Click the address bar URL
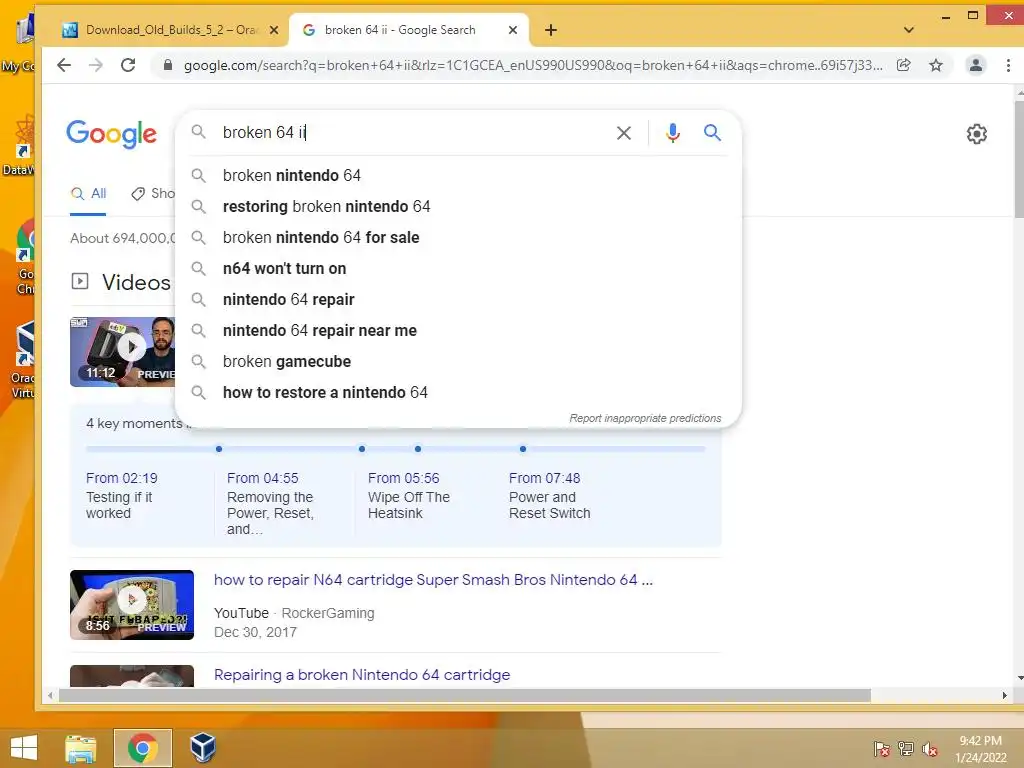This screenshot has height=768, width=1024. (x=532, y=65)
